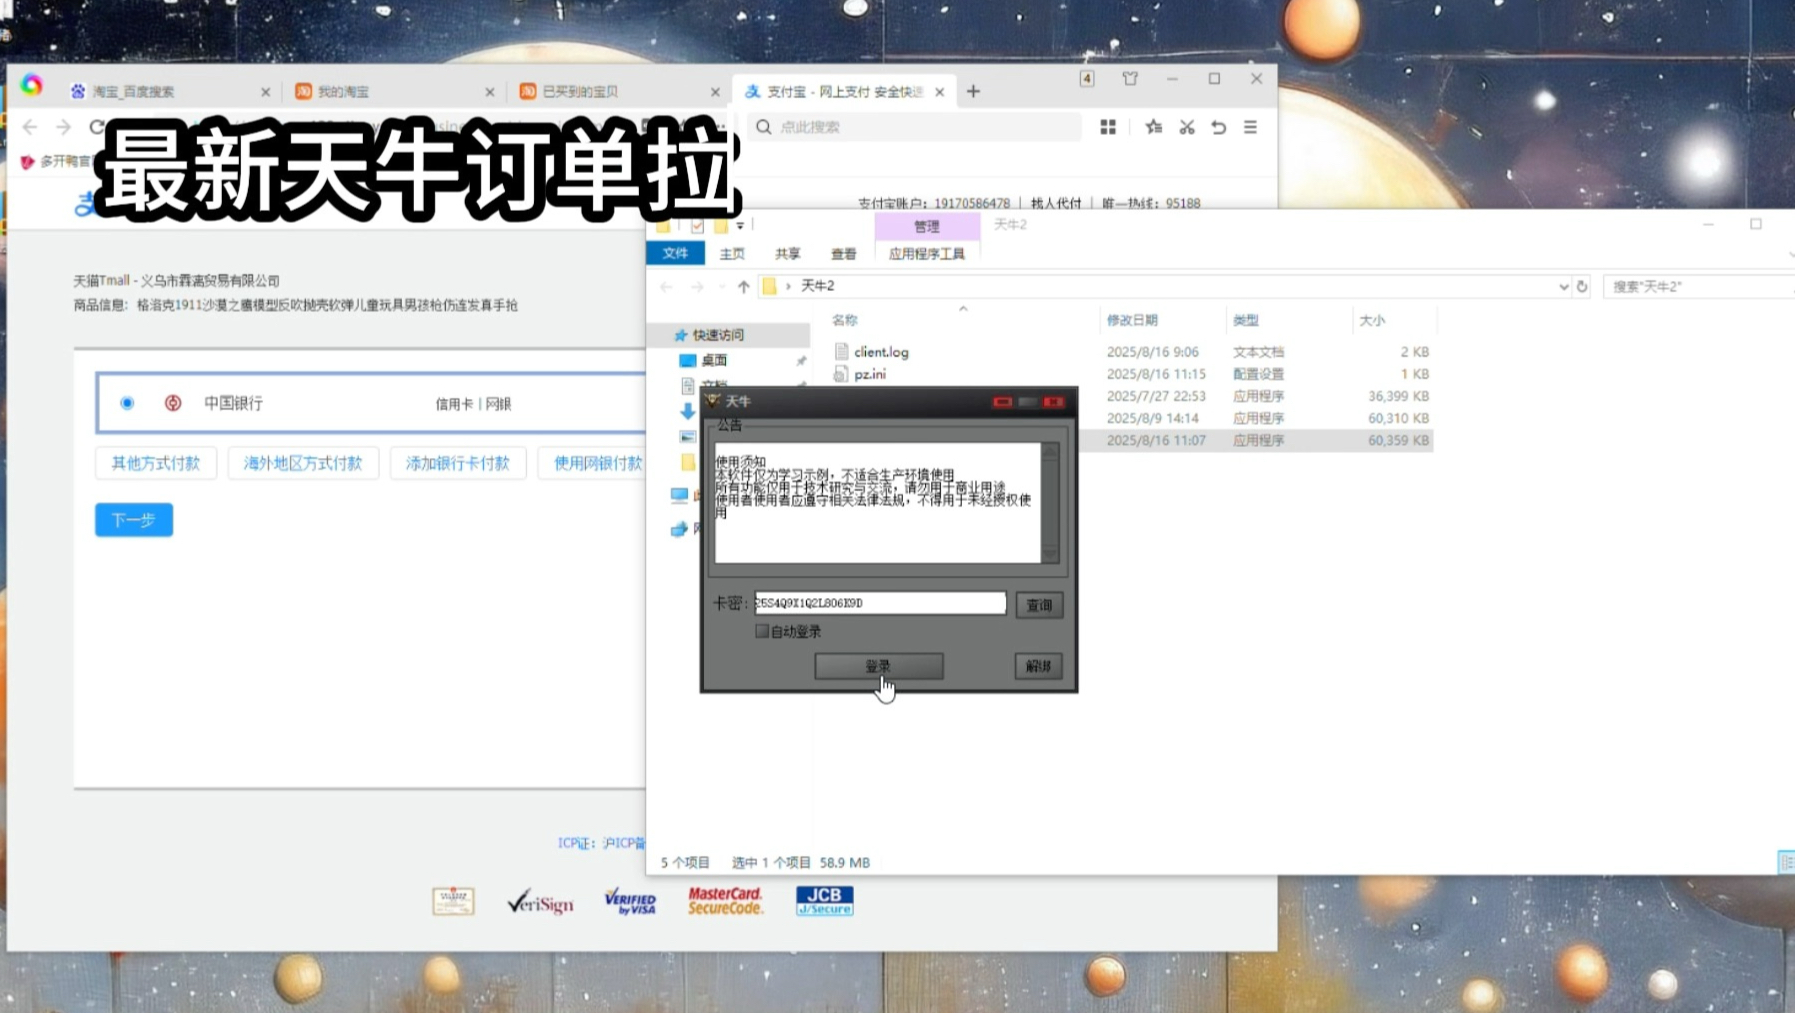The width and height of the screenshot is (1795, 1013).
Task: Click the browser skin shirt icon
Action: (1130, 78)
